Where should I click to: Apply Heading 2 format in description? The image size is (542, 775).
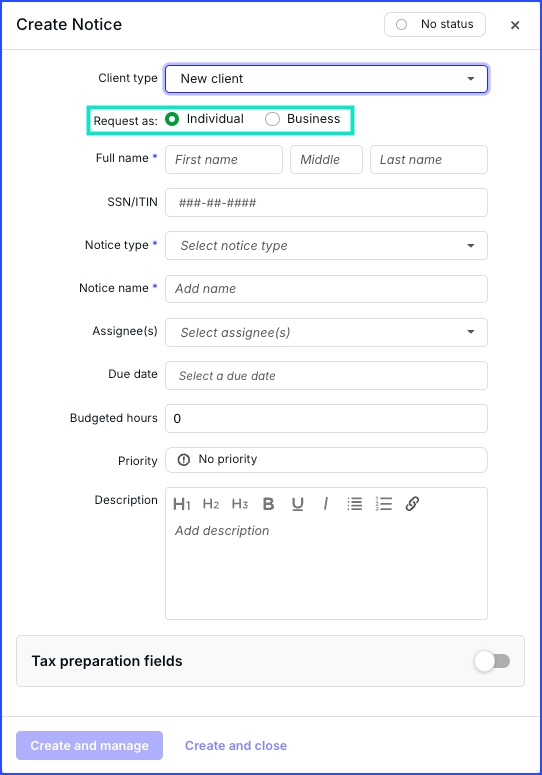point(211,504)
